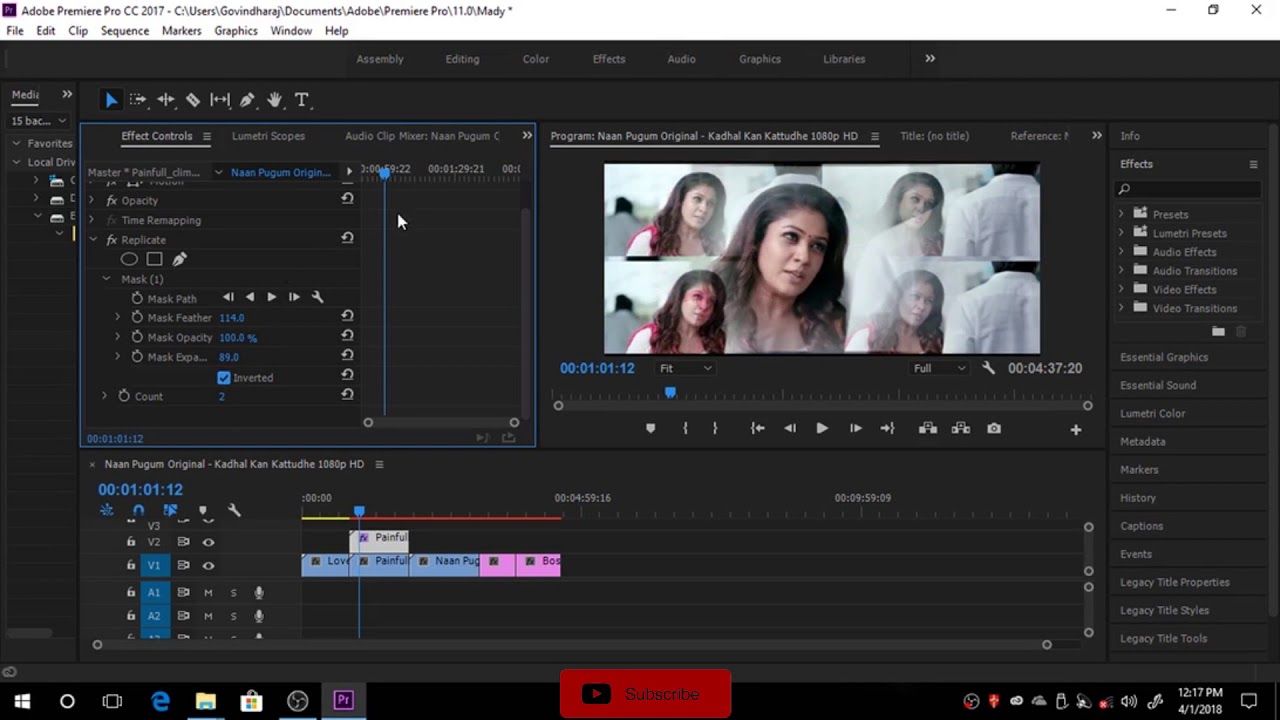Select the Hand tool
The image size is (1280, 720).
point(274,100)
